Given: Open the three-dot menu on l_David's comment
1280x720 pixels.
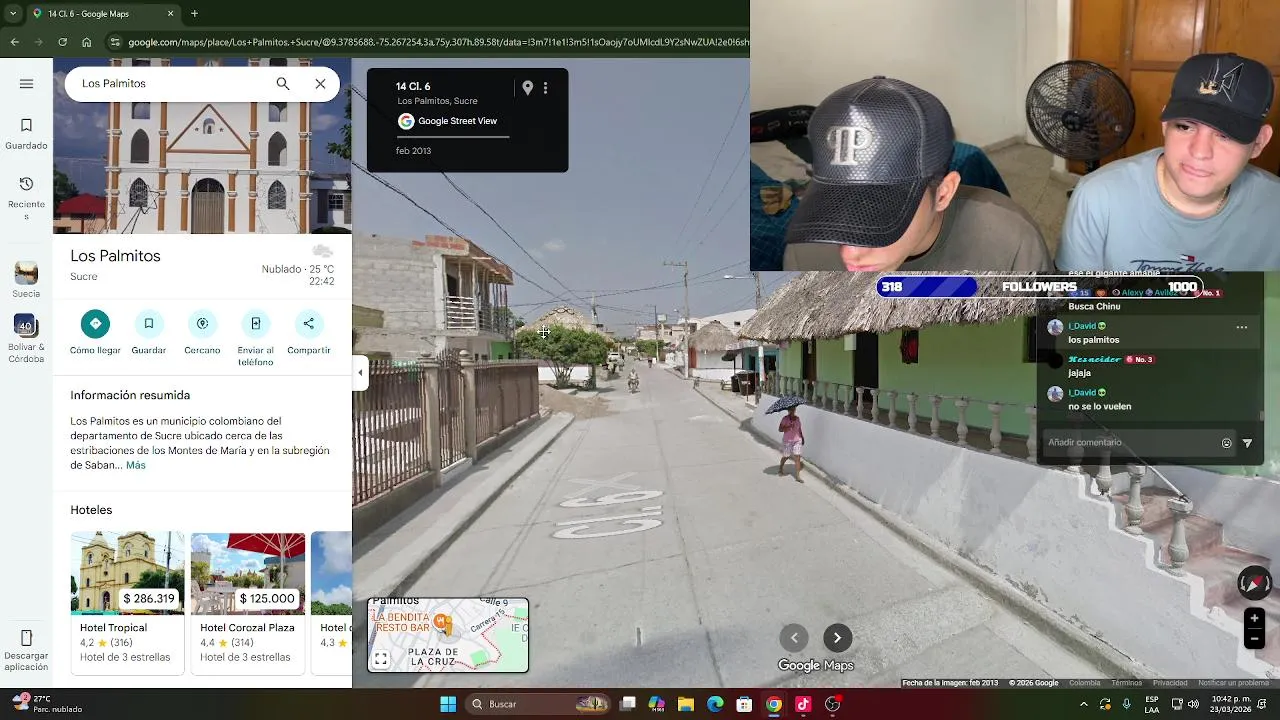Looking at the screenshot, I should click(1241, 327).
